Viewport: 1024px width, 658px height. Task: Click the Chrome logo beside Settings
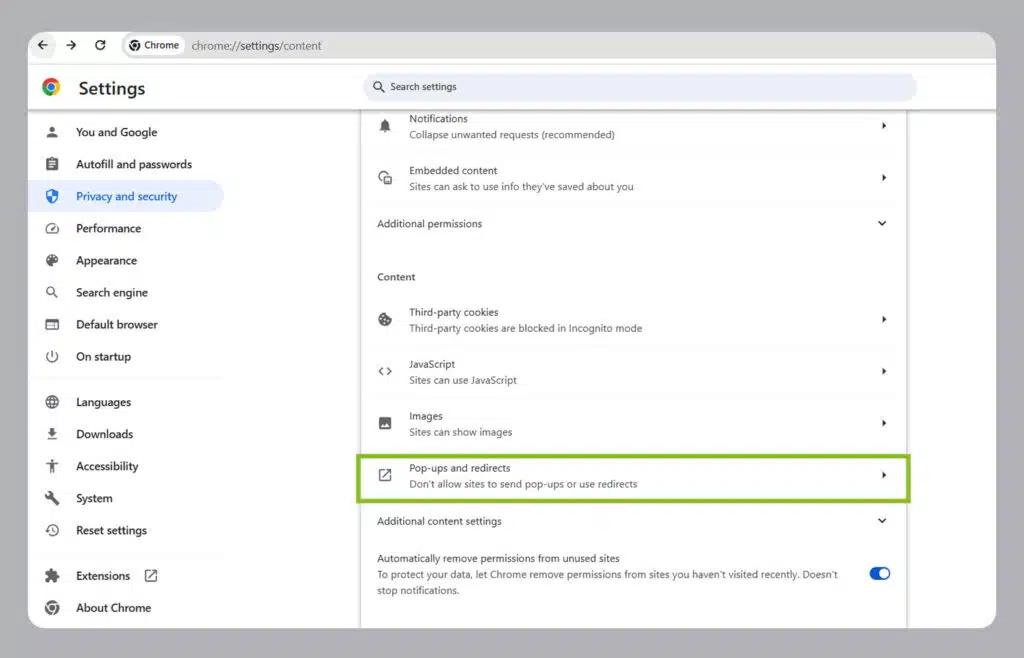(52, 87)
